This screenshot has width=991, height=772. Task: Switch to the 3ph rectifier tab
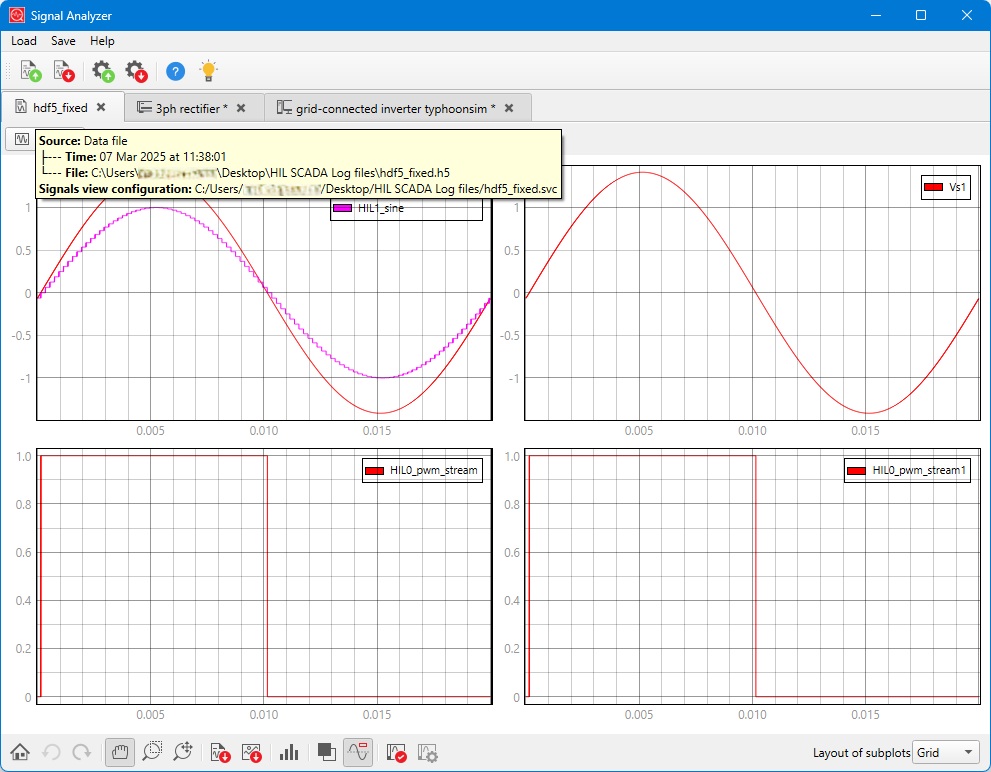(191, 108)
